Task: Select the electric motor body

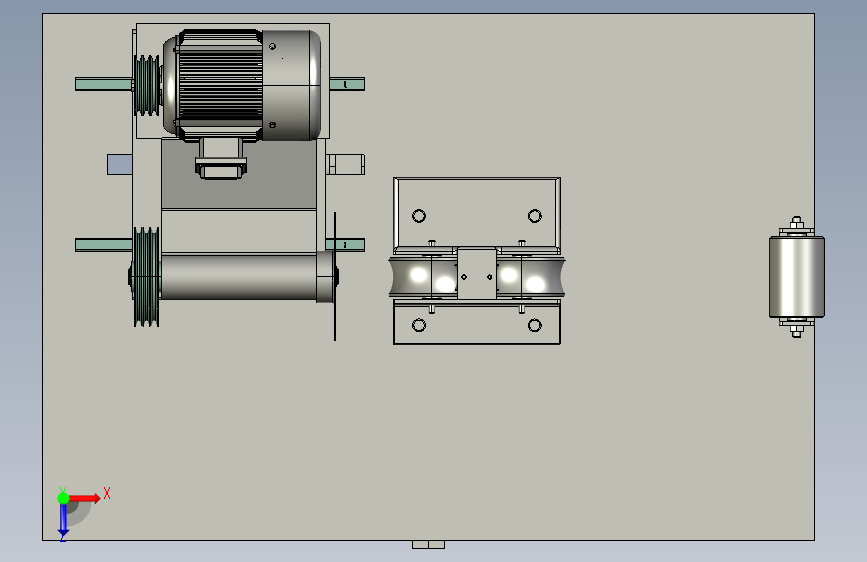Action: [x=242, y=85]
